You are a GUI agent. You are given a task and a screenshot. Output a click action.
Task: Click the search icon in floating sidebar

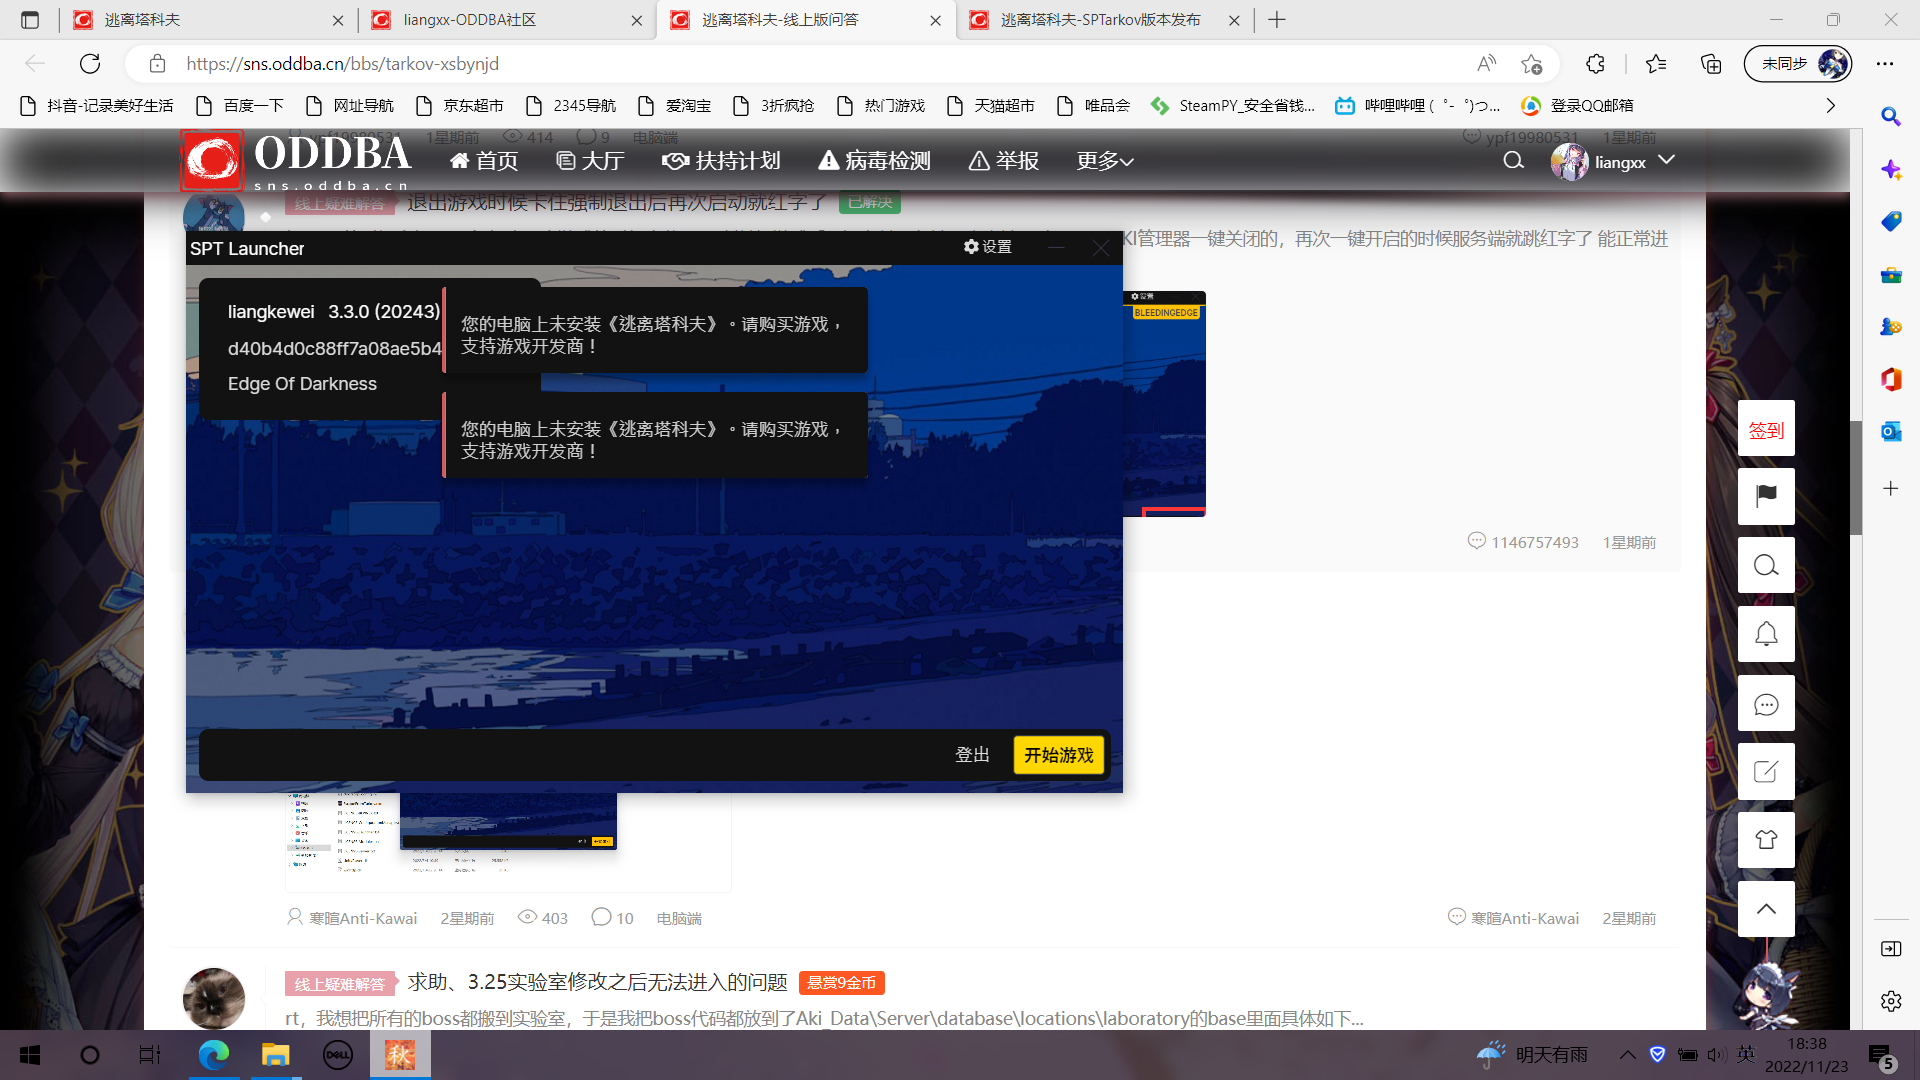click(x=1766, y=565)
